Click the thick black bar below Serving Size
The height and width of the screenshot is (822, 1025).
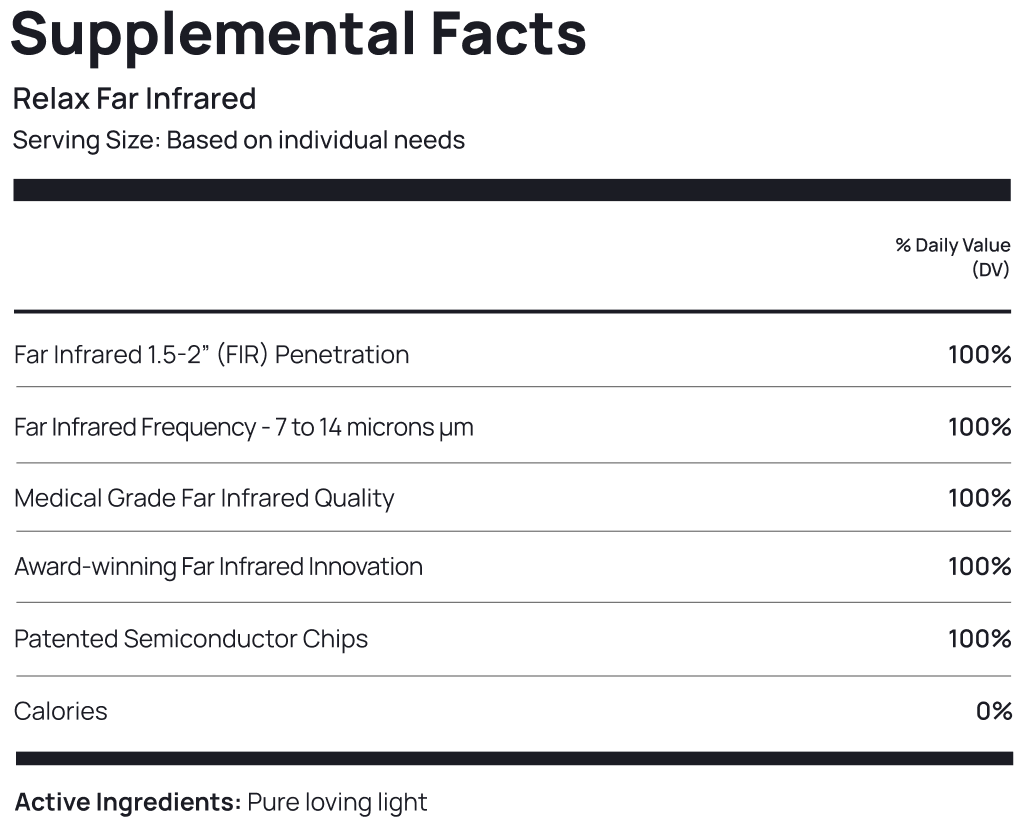point(512,190)
